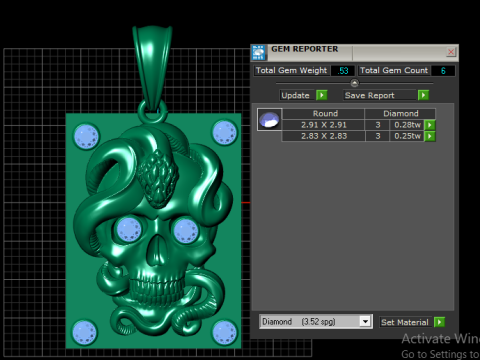
Task: Click the Gem Reporter logo icon
Action: pyautogui.click(x=259, y=53)
